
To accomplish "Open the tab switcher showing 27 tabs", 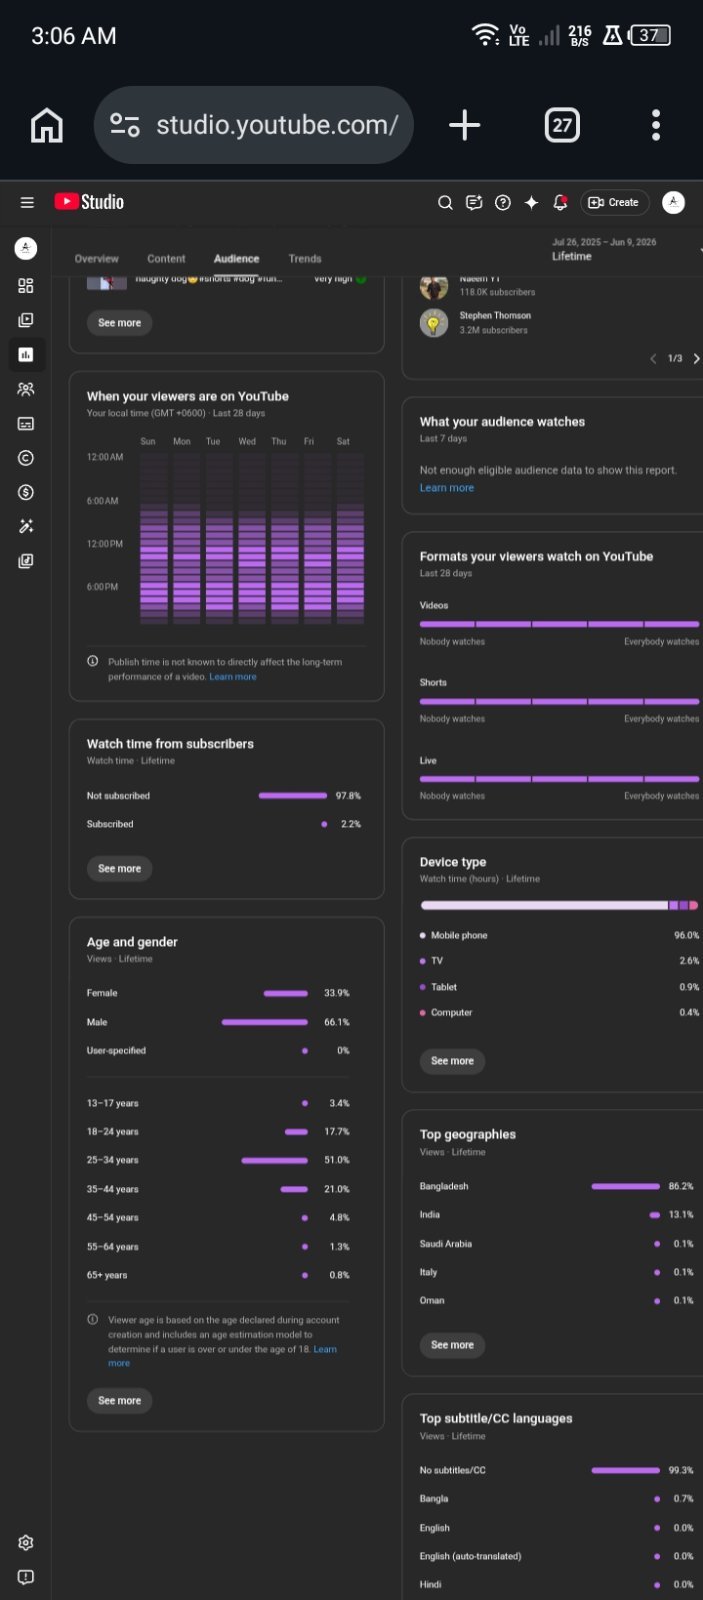I will pos(562,125).
